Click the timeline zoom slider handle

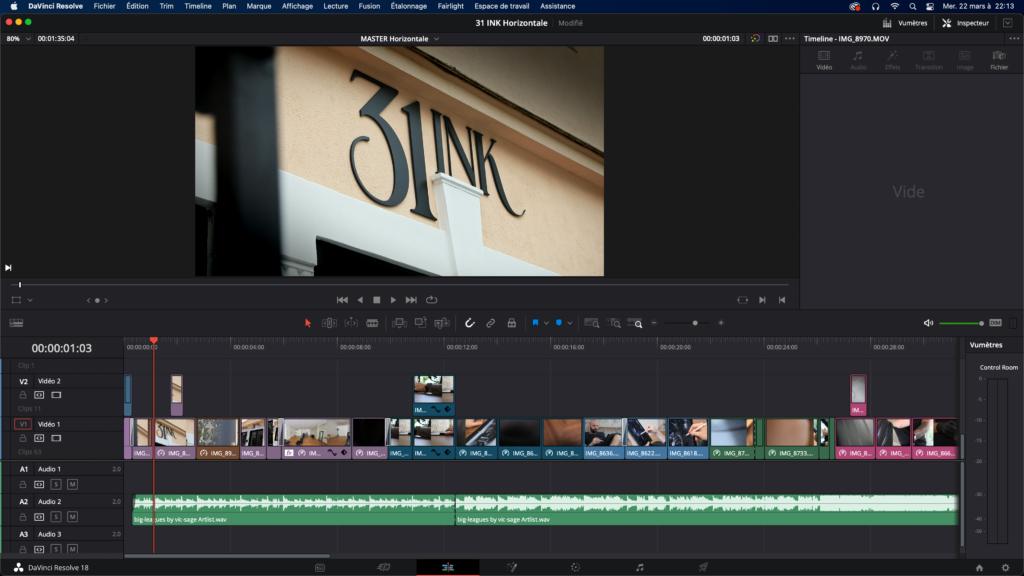point(695,323)
